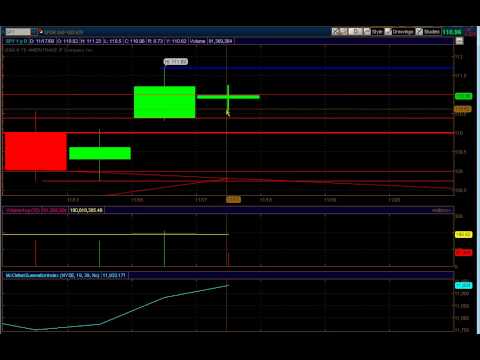
Task: Click the McClellan Summation Index study header
Action: coord(53,276)
